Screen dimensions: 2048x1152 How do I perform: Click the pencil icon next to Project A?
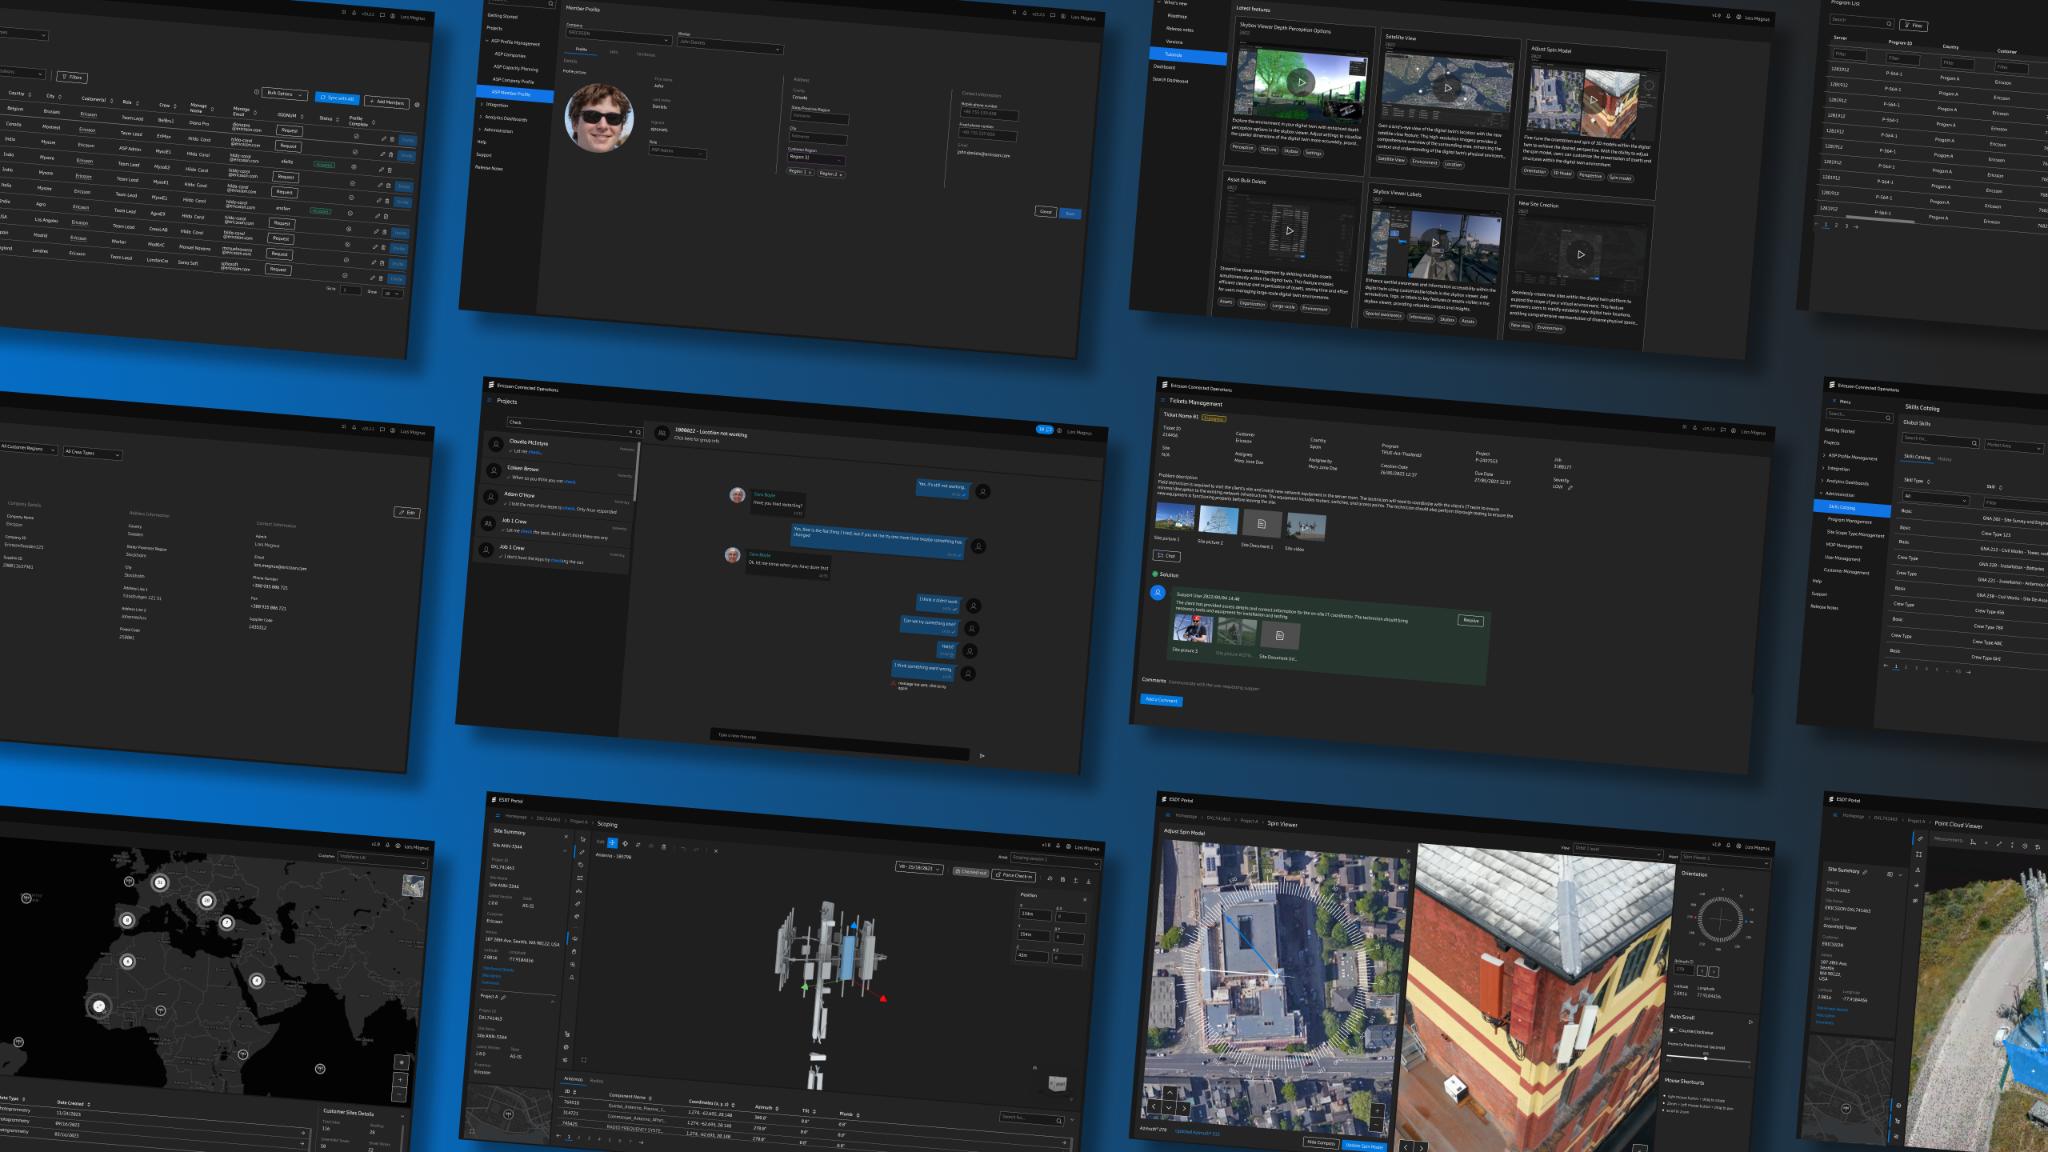pos(503,997)
